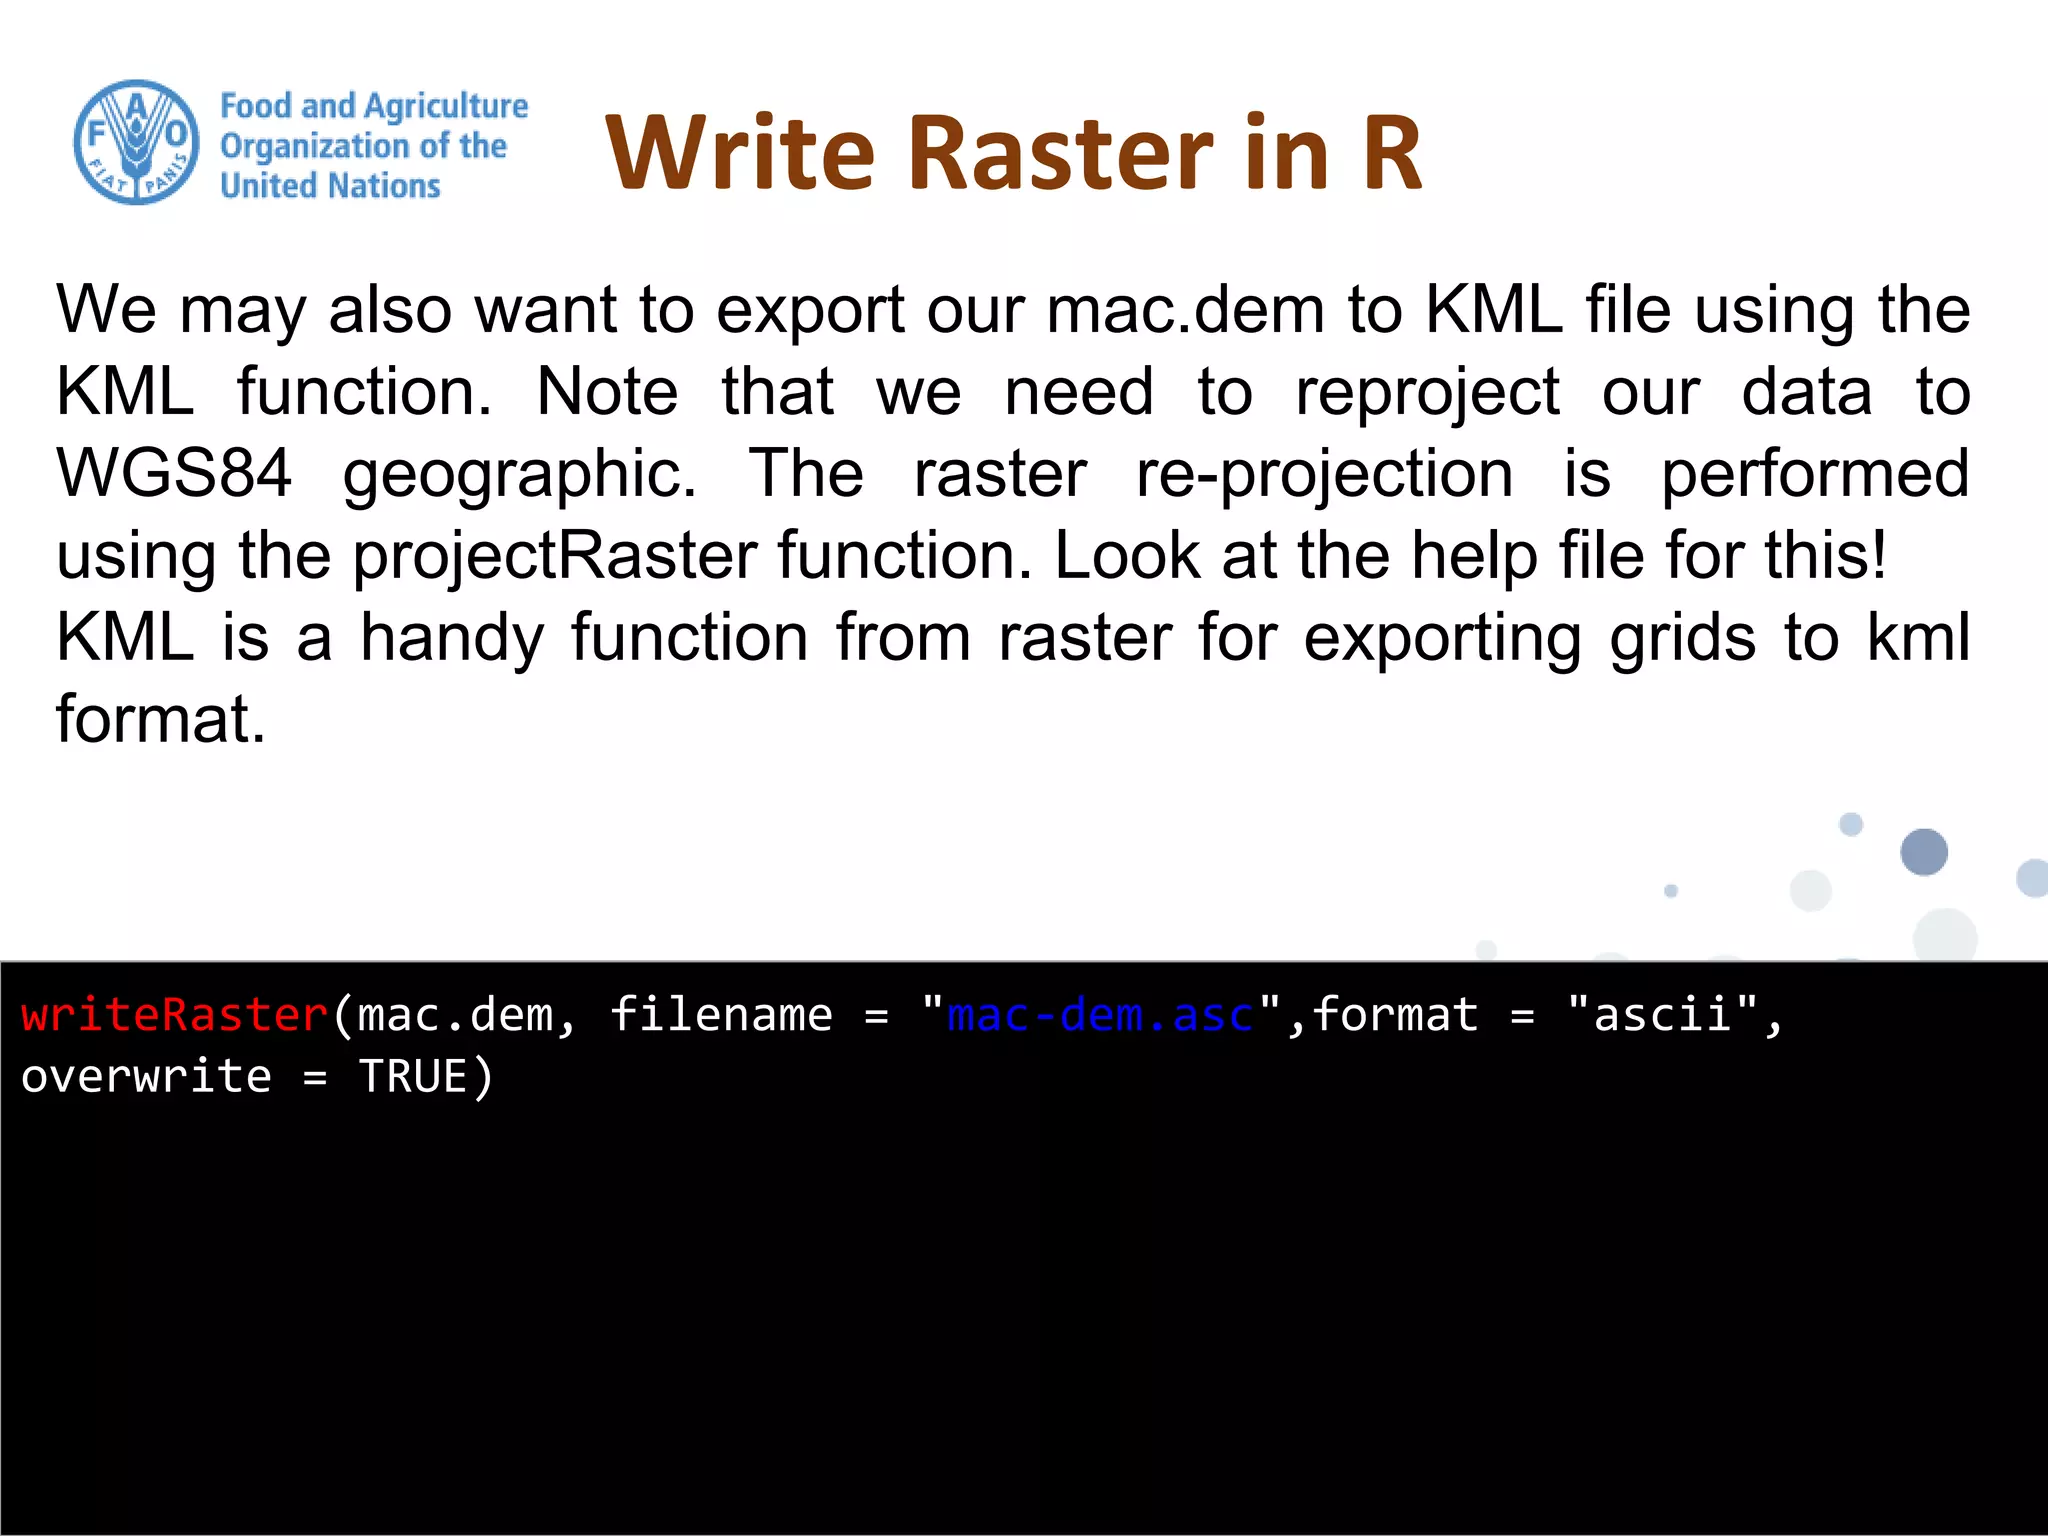Click the red 'writeRaster' function name
Image resolution: width=2048 pixels, height=1536 pixels.
point(175,1015)
